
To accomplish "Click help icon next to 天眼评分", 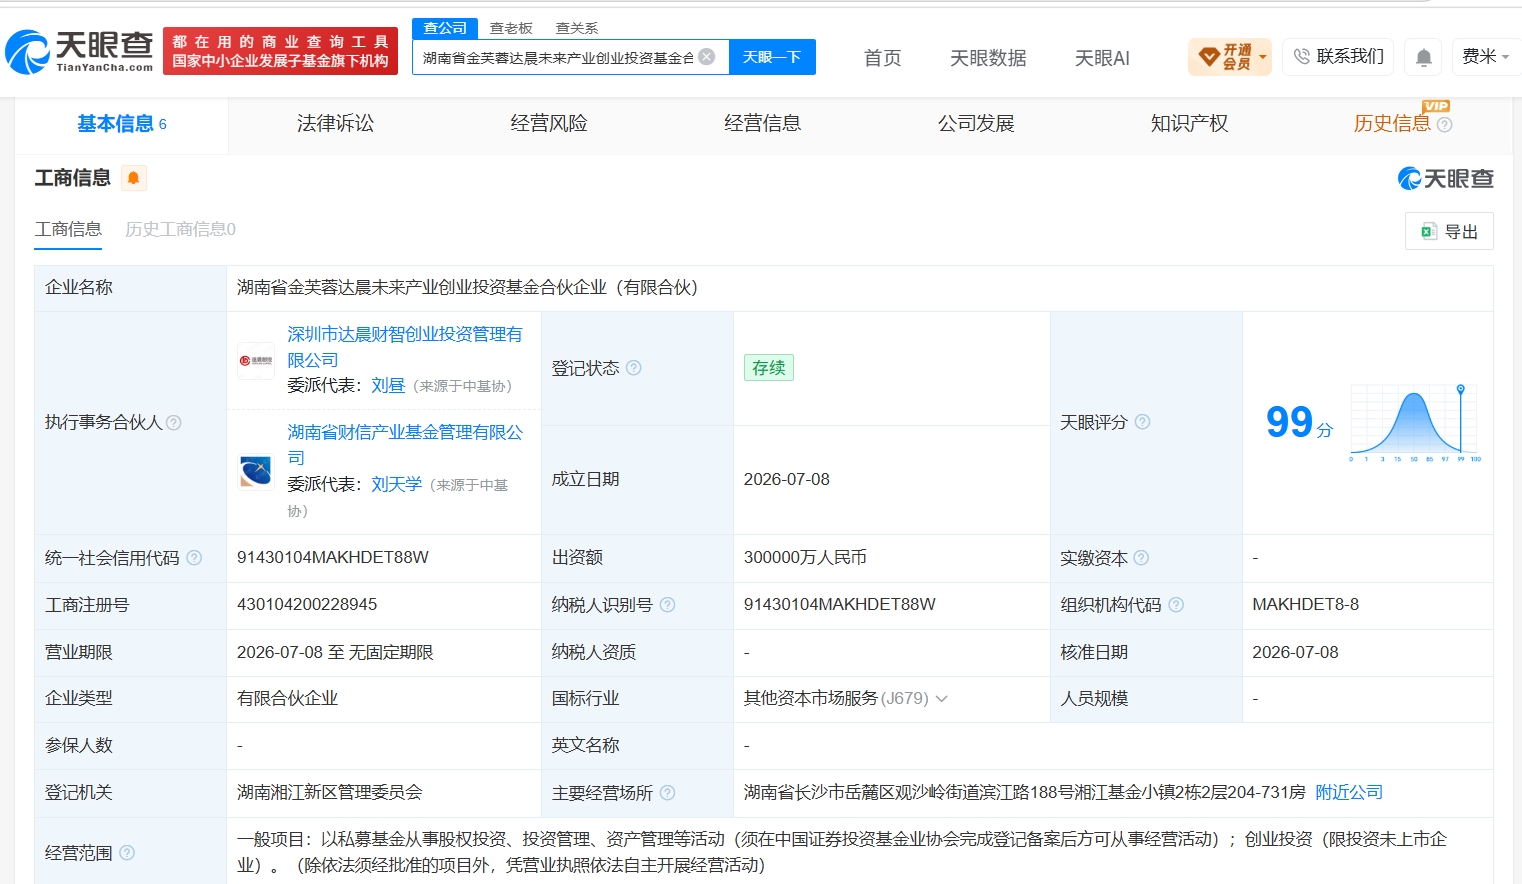I will click(1142, 422).
